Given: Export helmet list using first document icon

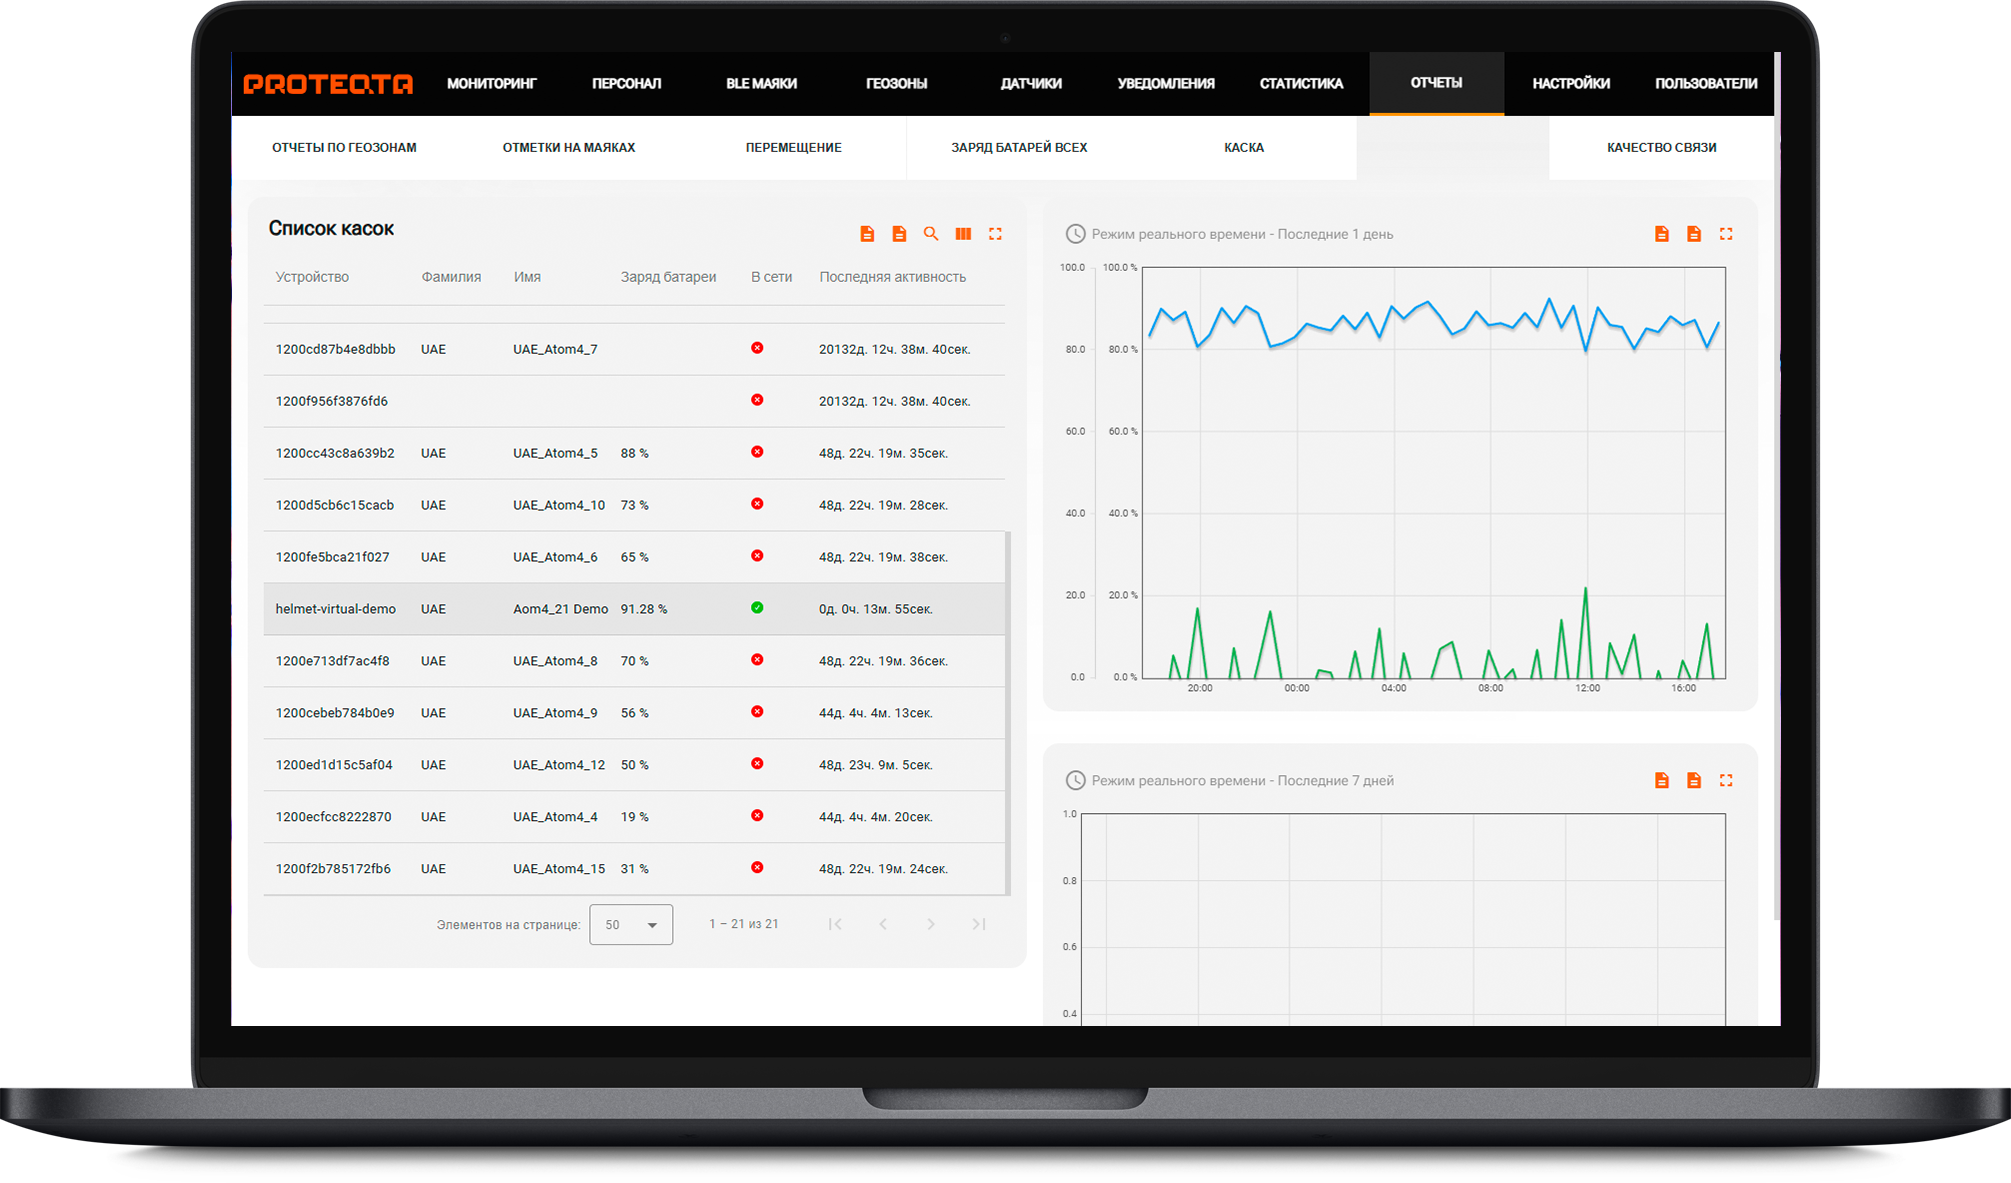Looking at the screenshot, I should (867, 233).
